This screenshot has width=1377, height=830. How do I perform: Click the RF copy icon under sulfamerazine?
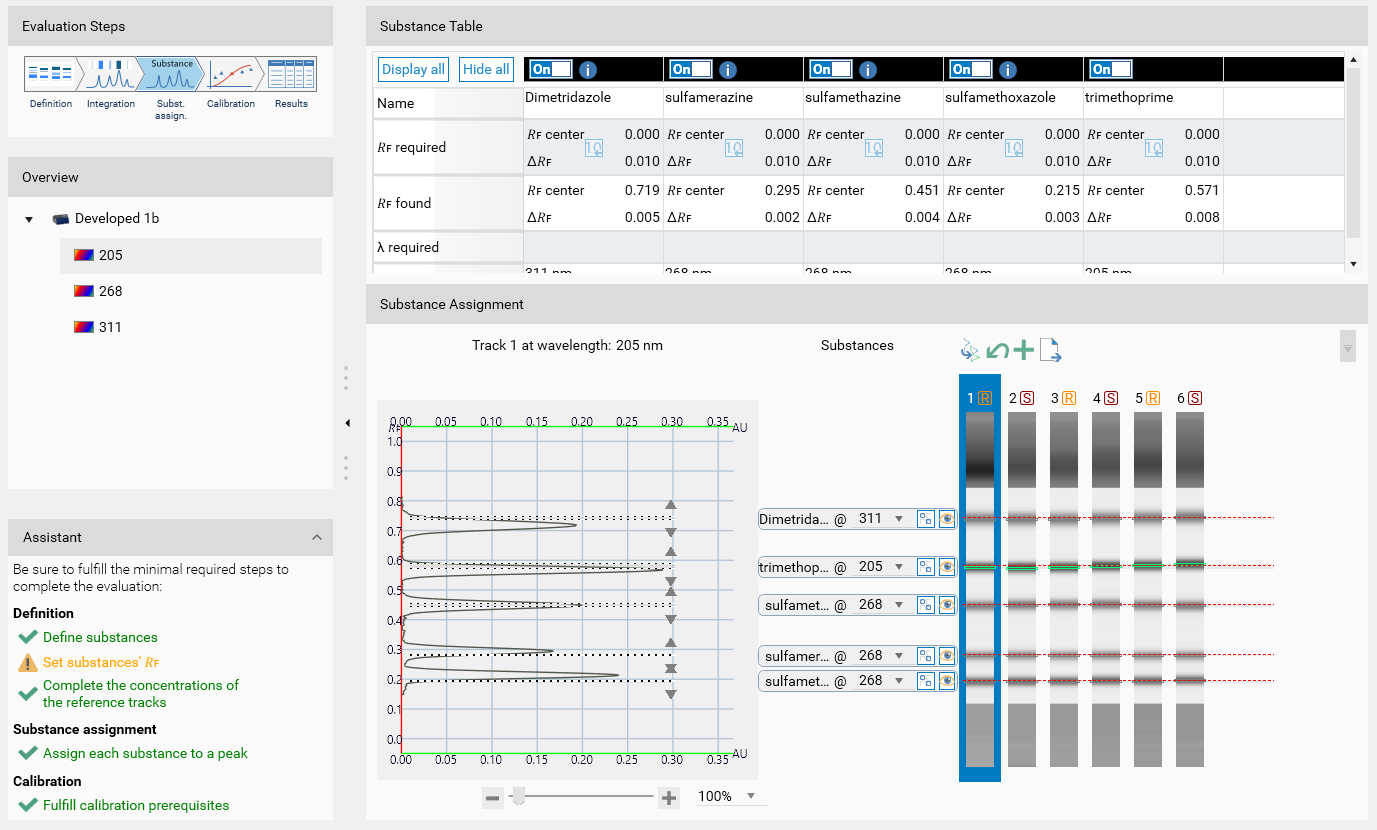pos(733,148)
